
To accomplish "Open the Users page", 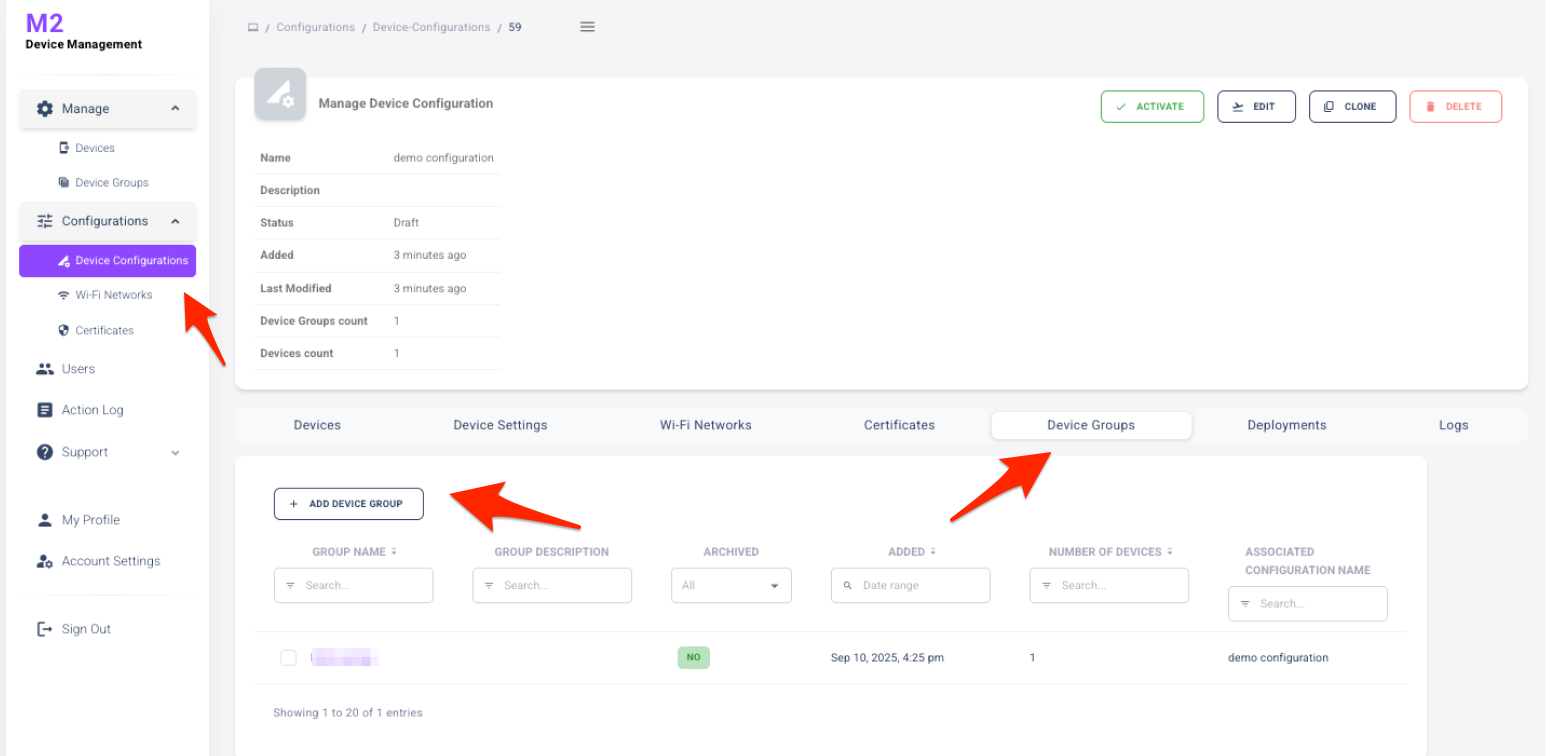I will click(x=78, y=369).
